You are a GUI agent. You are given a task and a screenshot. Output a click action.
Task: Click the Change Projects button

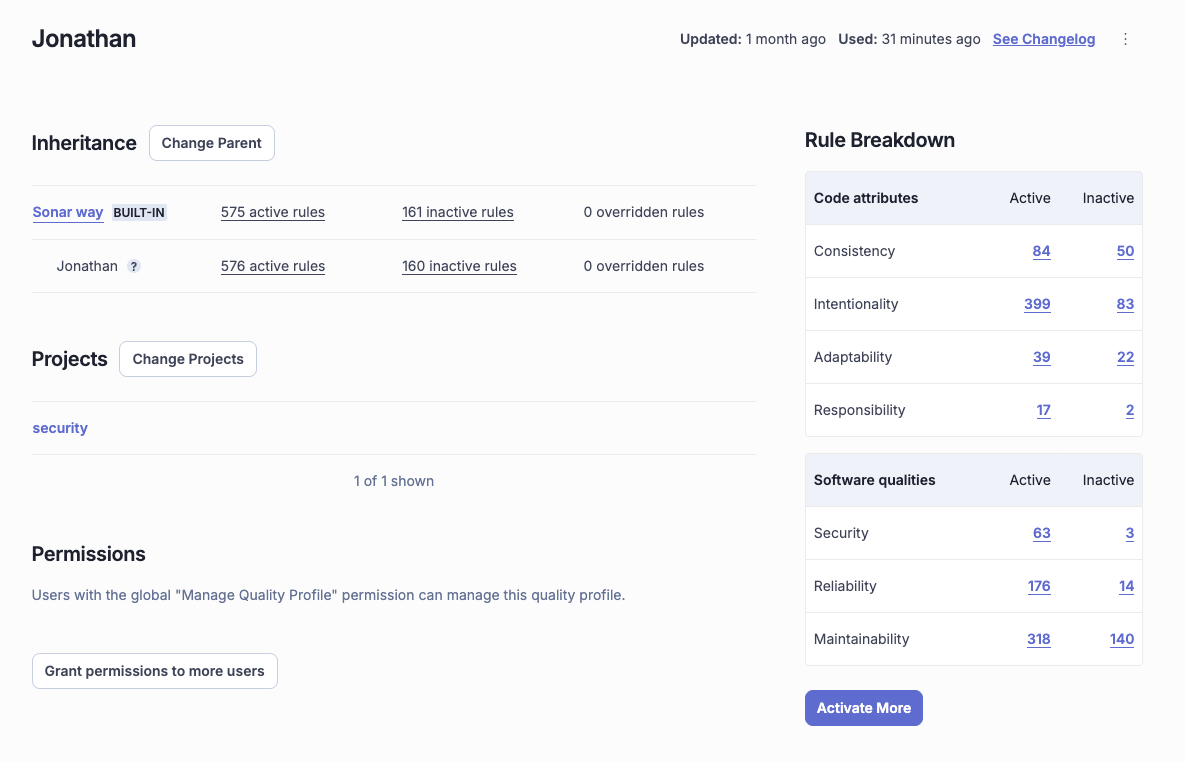pos(188,359)
